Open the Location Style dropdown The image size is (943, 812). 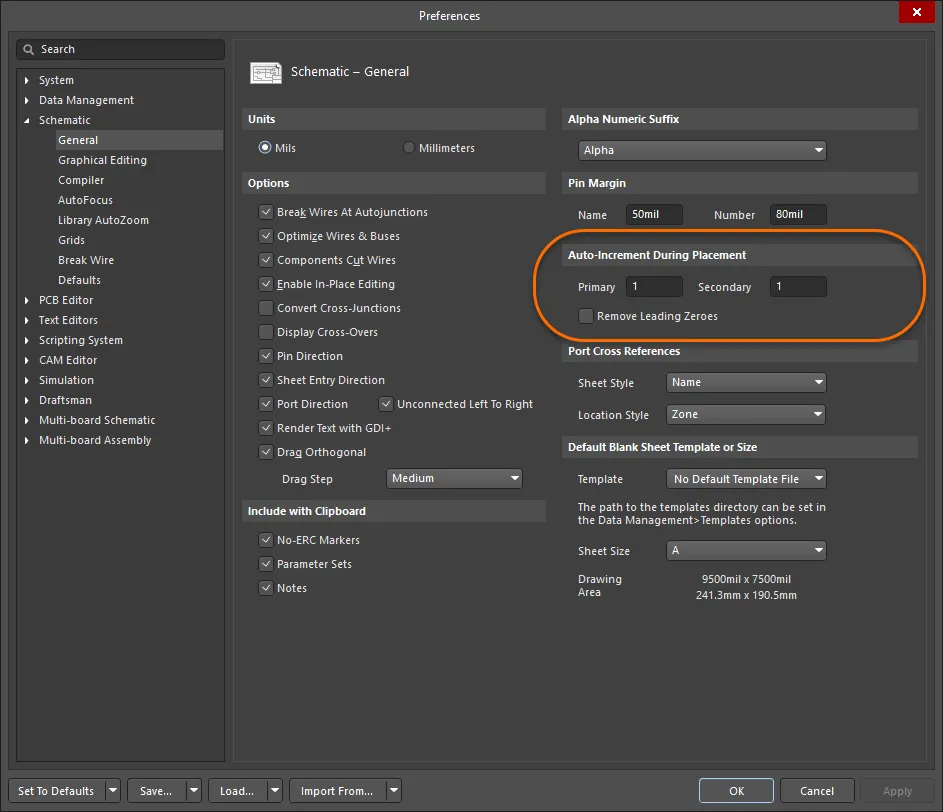point(819,414)
